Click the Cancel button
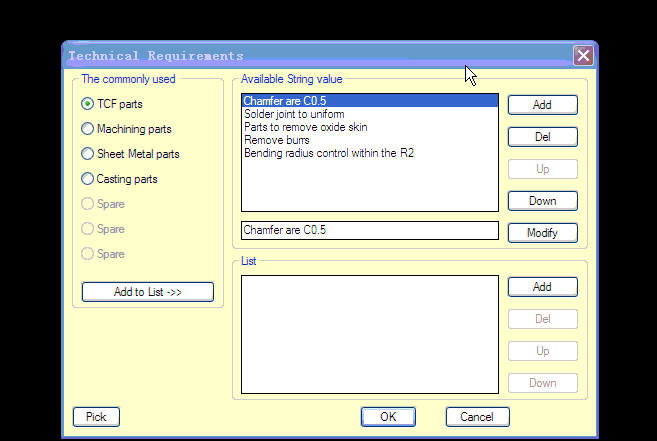This screenshot has height=441, width=657. (x=478, y=417)
